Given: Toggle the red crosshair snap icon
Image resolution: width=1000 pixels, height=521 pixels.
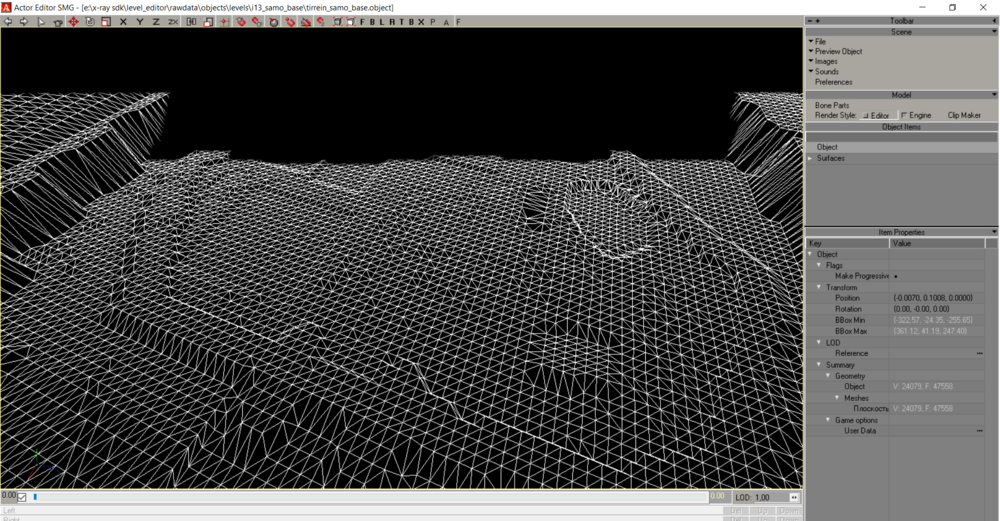Looking at the screenshot, I should point(224,22).
